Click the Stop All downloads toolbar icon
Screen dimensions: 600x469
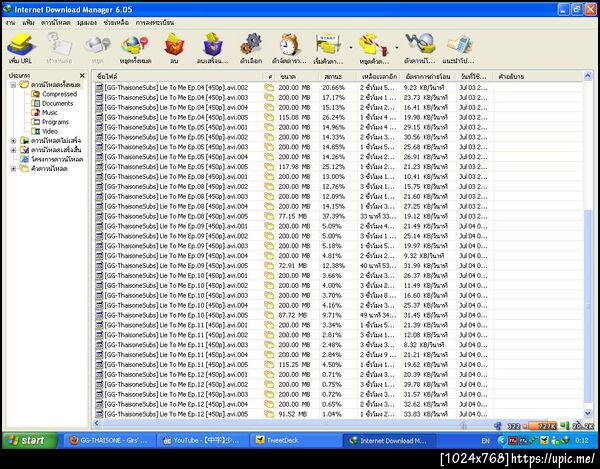[x=135, y=45]
